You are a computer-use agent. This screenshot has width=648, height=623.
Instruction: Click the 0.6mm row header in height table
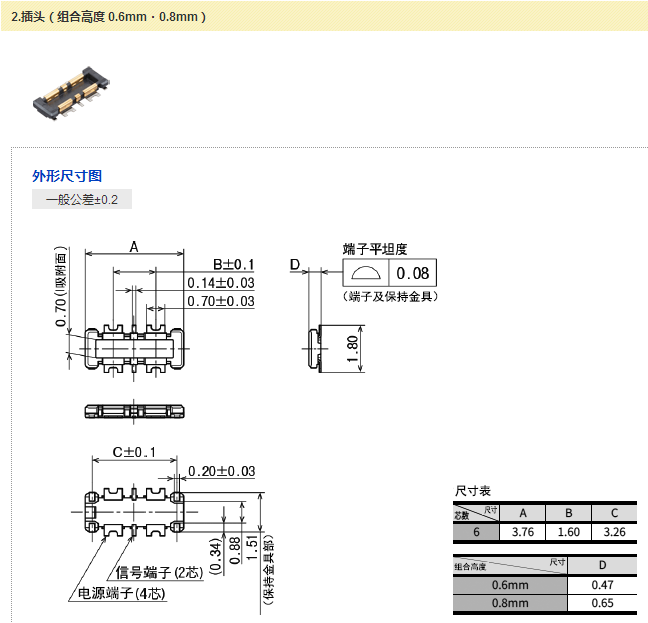pos(510,585)
